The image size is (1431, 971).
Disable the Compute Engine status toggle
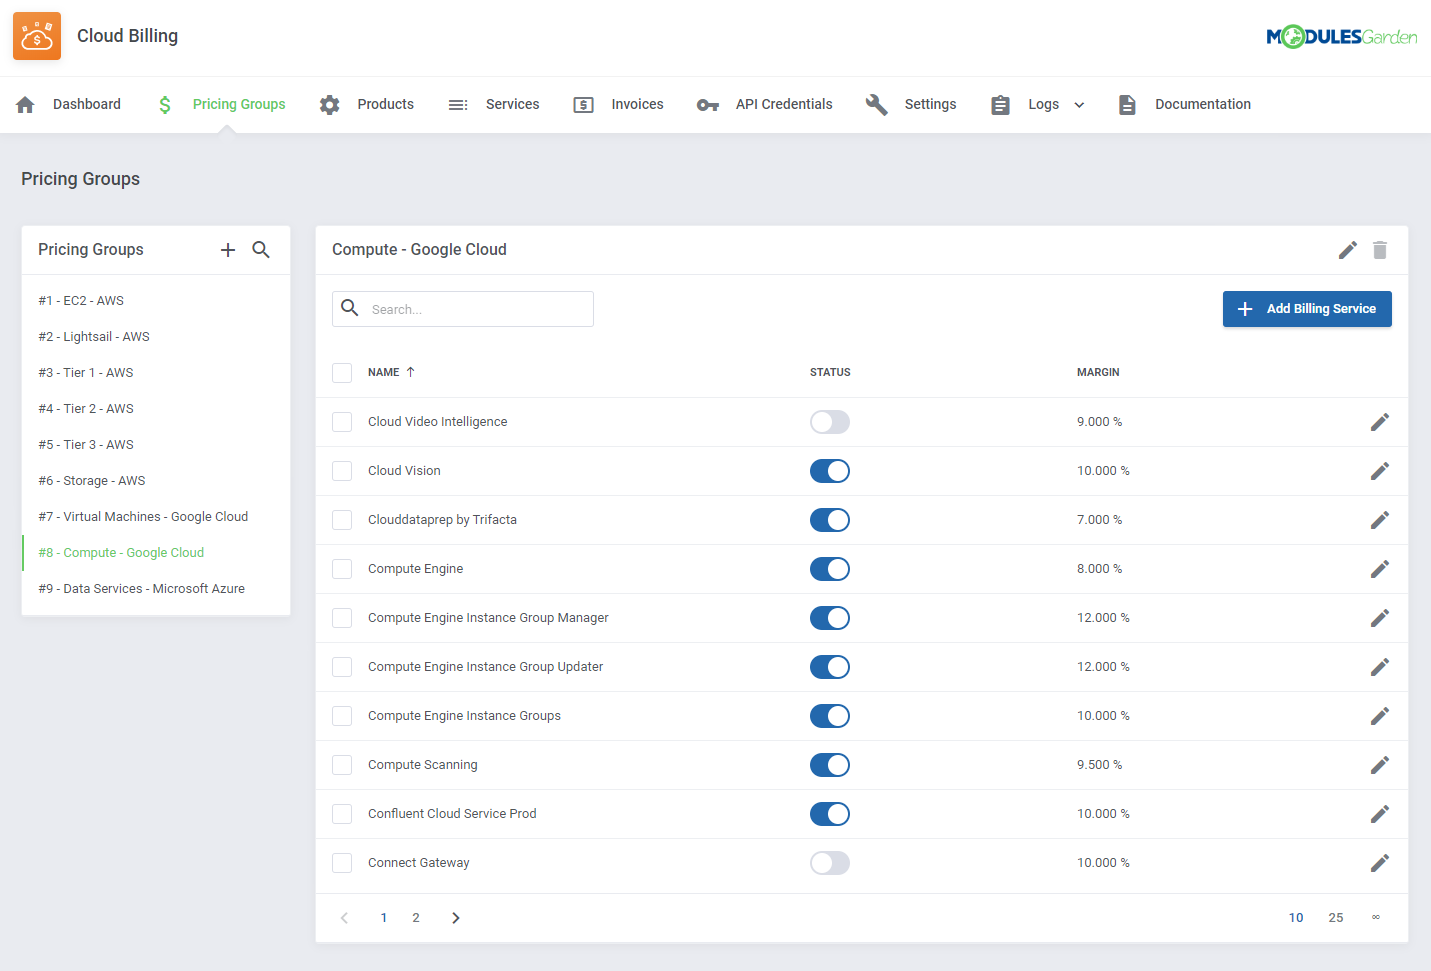click(x=829, y=569)
